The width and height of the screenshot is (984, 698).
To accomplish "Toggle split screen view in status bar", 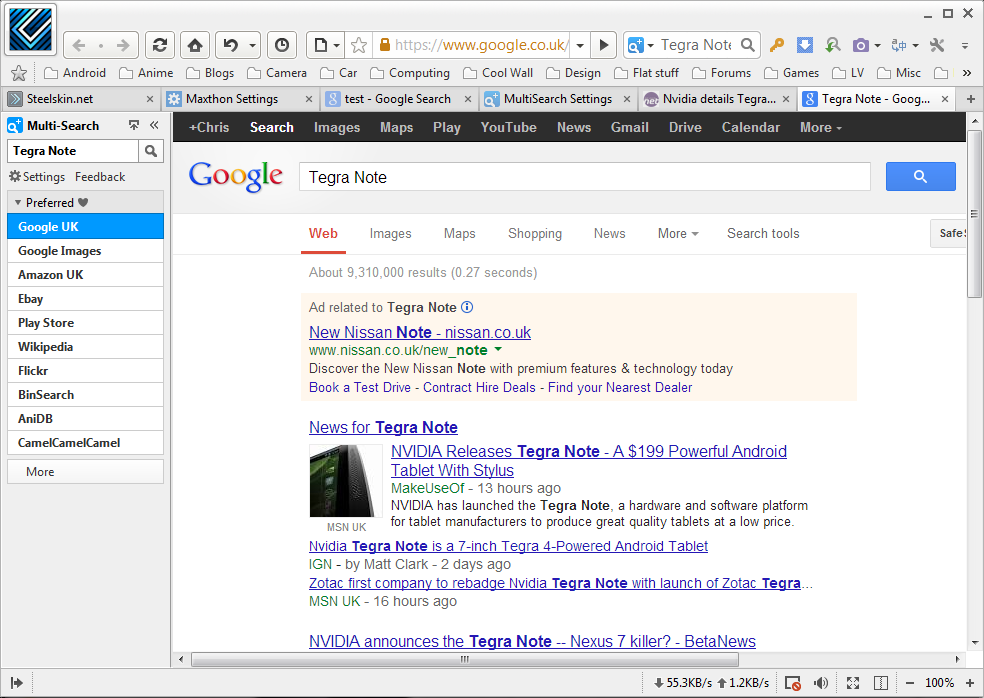I will (x=881, y=683).
